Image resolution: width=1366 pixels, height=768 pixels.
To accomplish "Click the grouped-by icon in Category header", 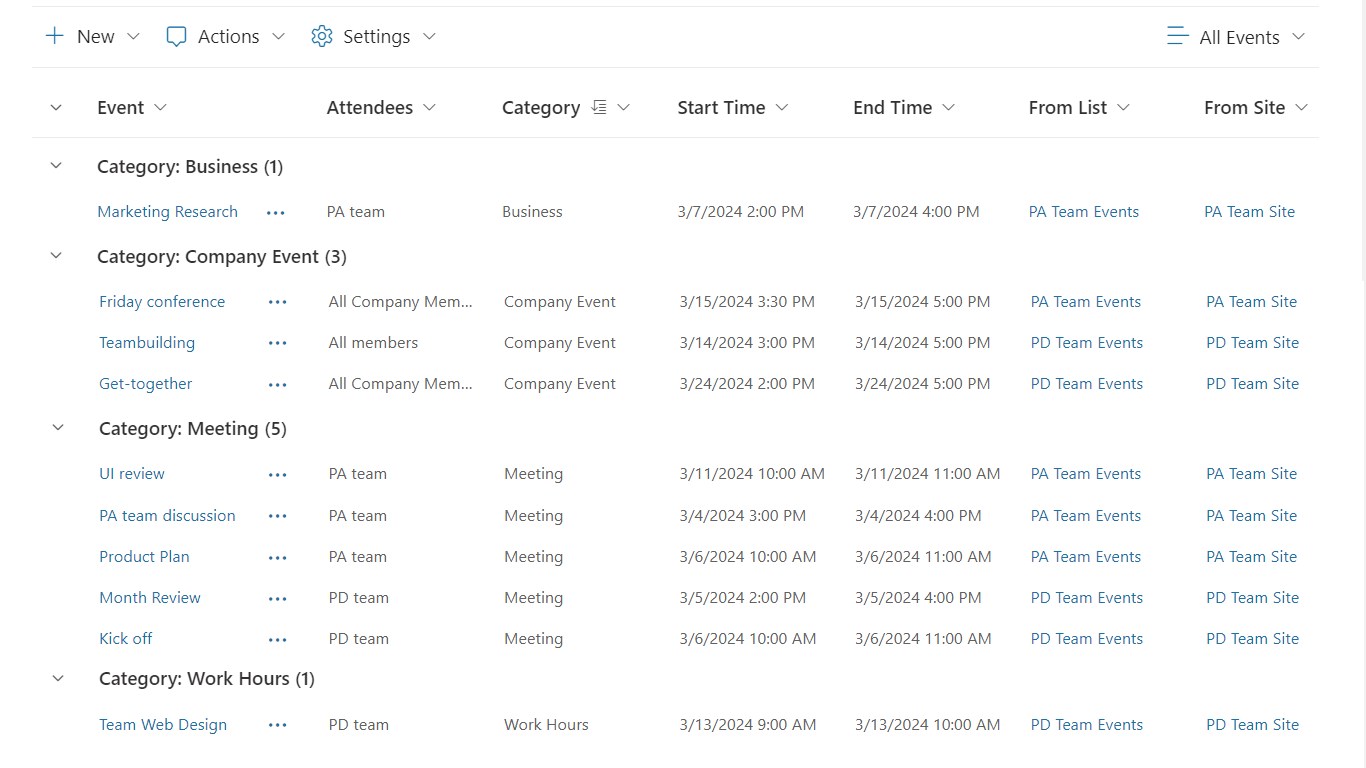I will (x=599, y=108).
